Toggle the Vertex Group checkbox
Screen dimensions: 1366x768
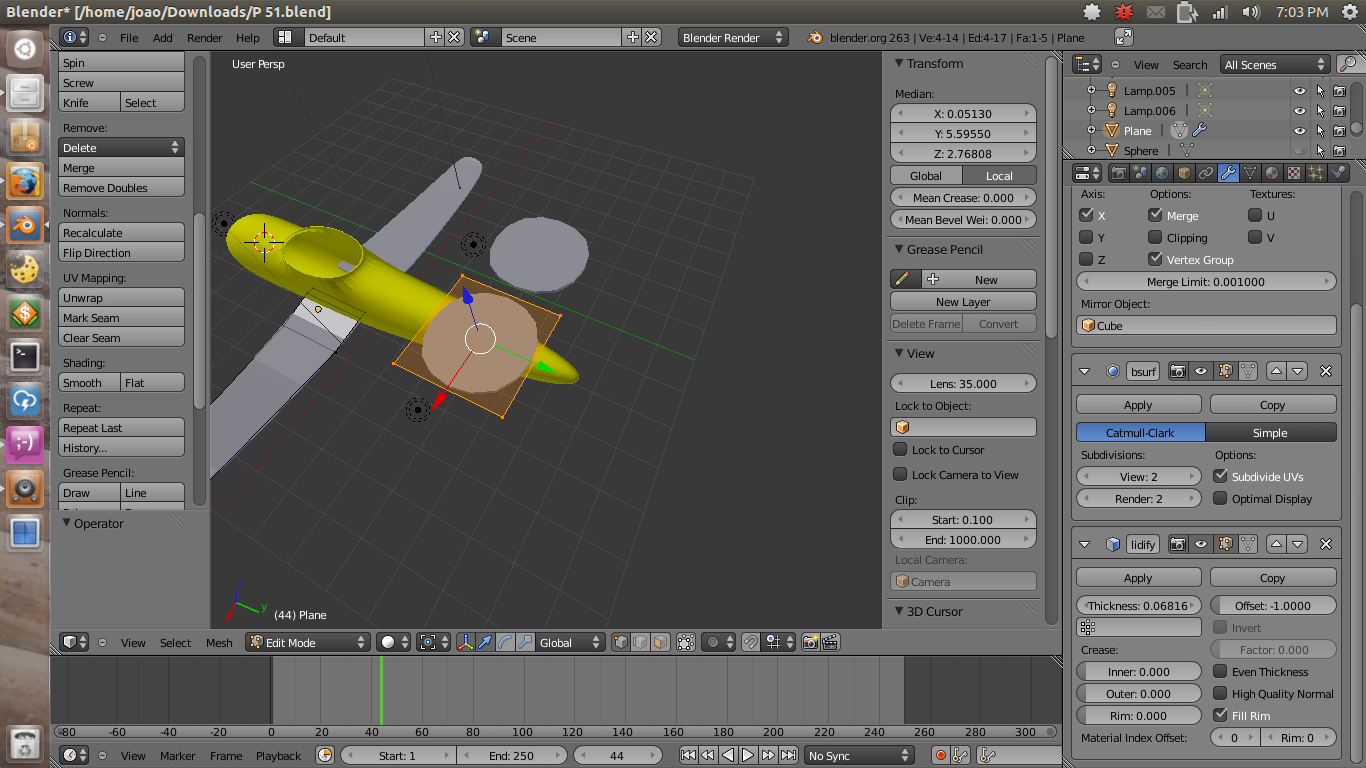[1155, 259]
